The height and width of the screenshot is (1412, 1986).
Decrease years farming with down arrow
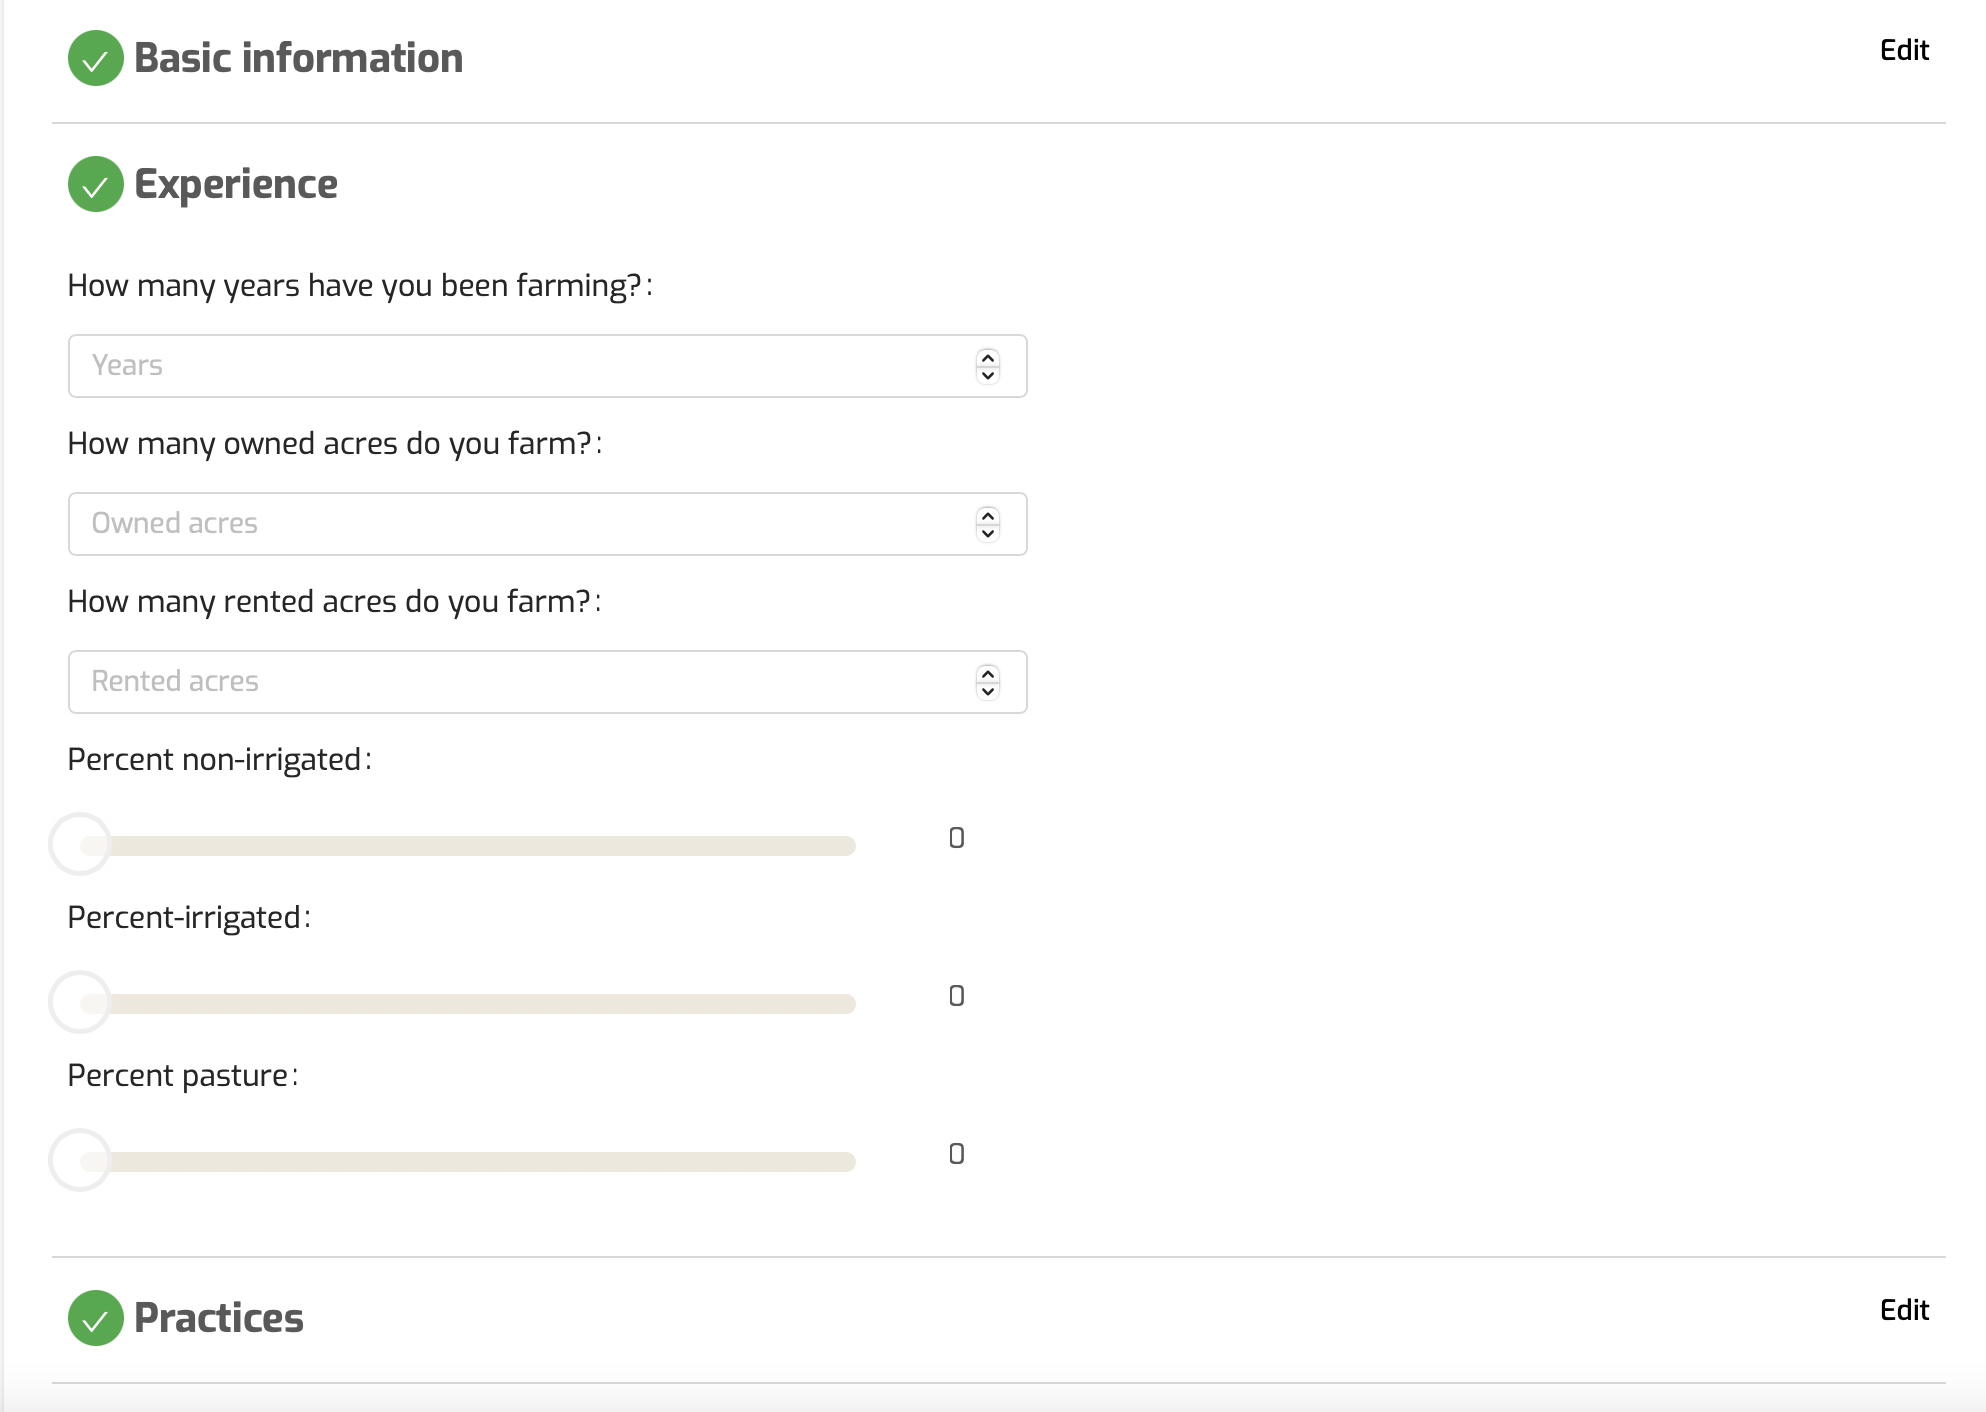[988, 375]
